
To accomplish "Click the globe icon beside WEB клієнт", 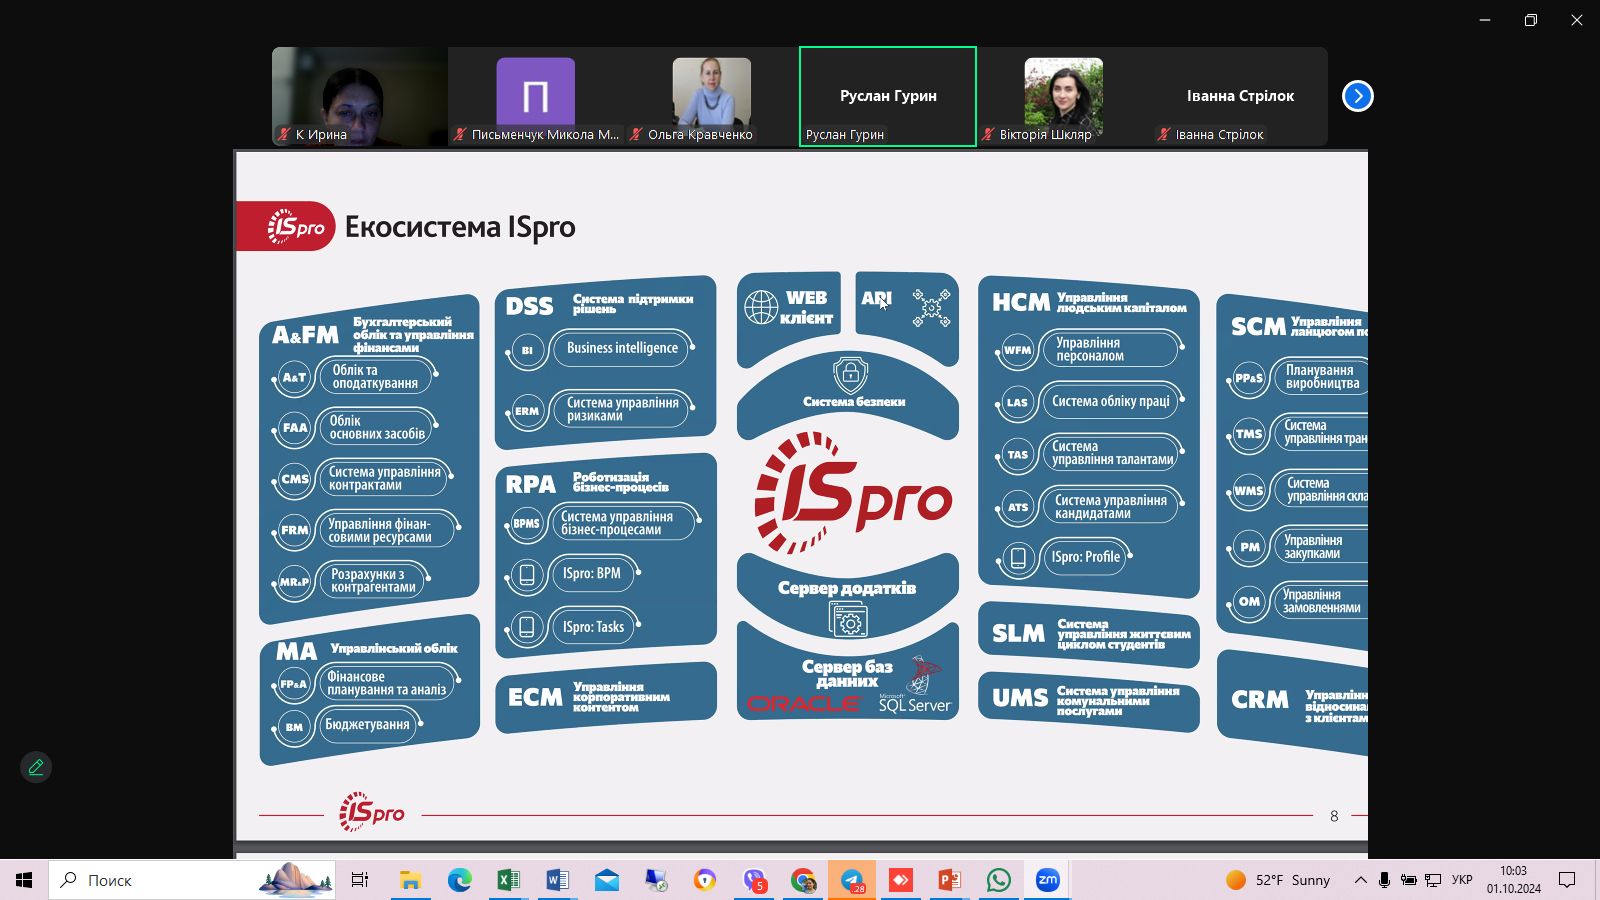I will [761, 307].
